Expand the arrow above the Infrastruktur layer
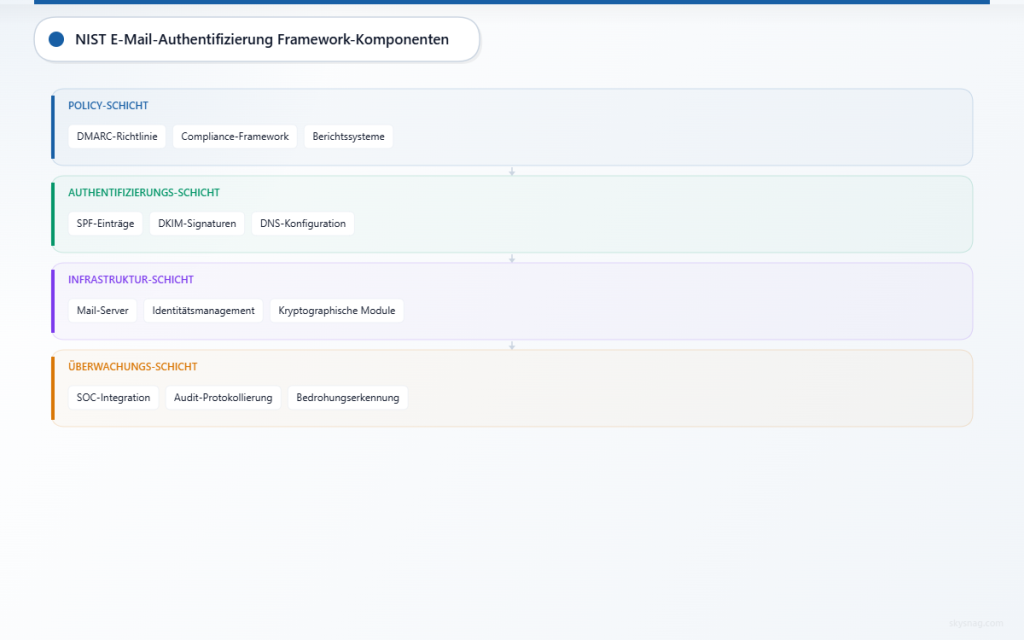This screenshot has width=1024, height=640. 512,257
